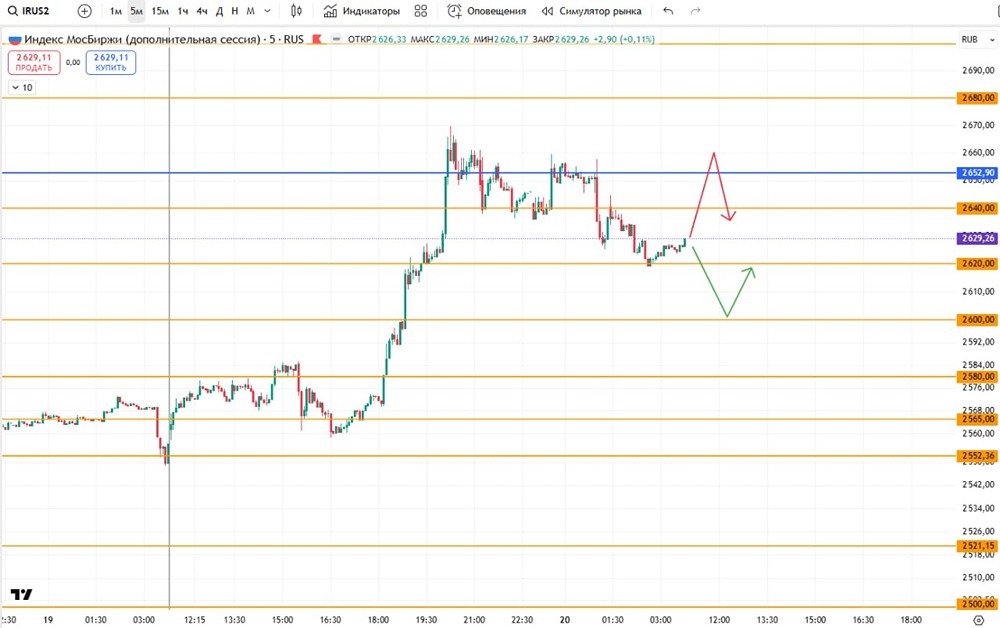Expand the timeframe list chevron

point(267,11)
